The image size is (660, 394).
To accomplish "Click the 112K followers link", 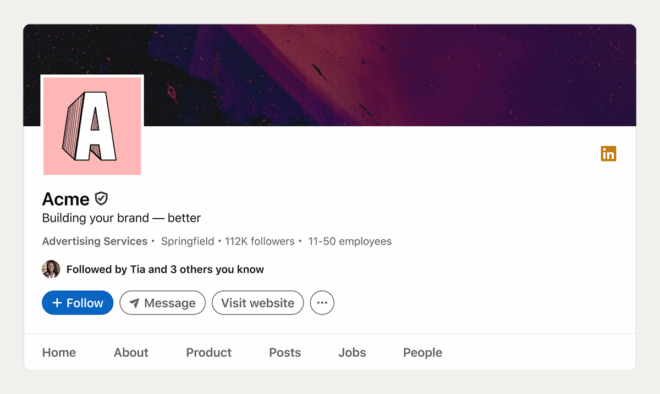I will 260,241.
